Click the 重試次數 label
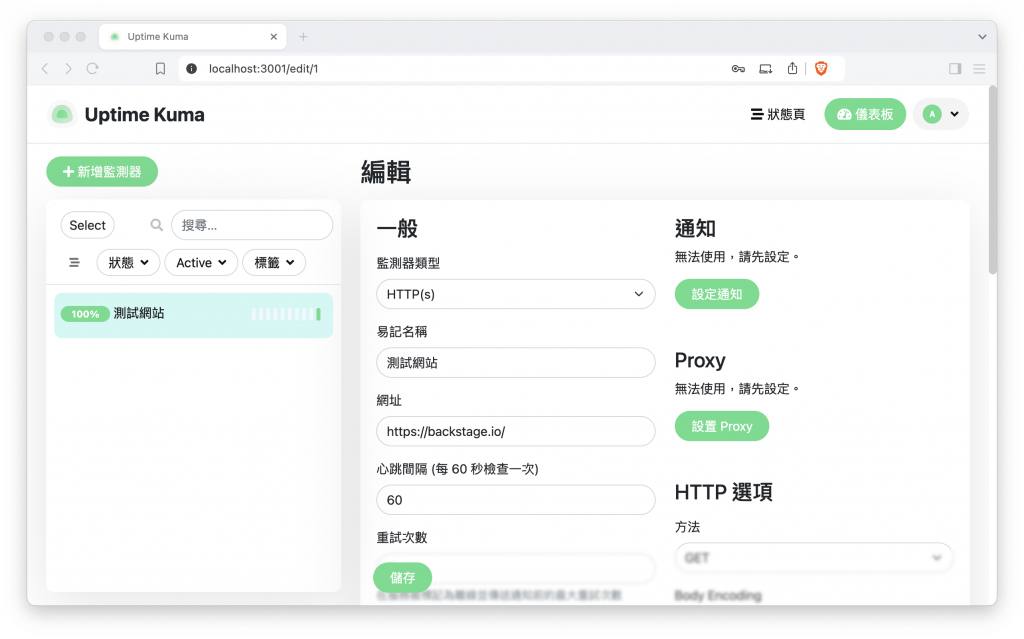 402,538
